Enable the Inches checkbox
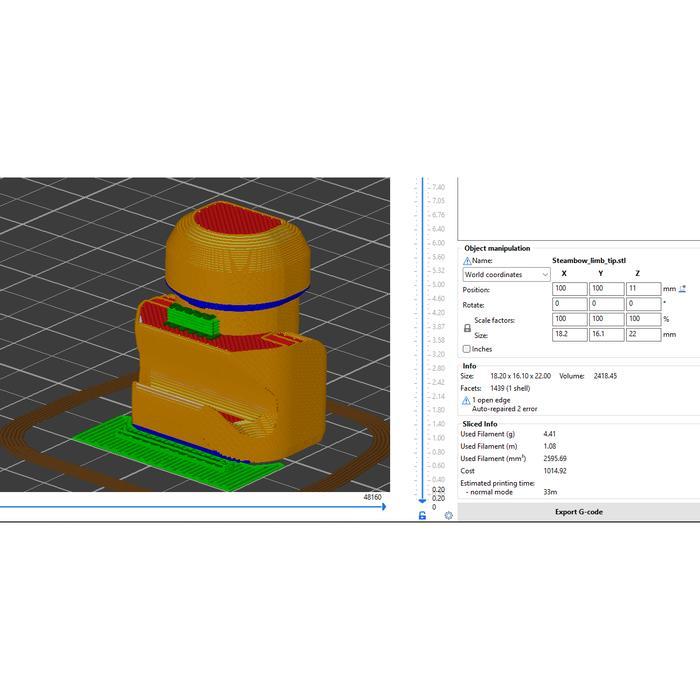This screenshot has height=700, width=700. point(467,349)
